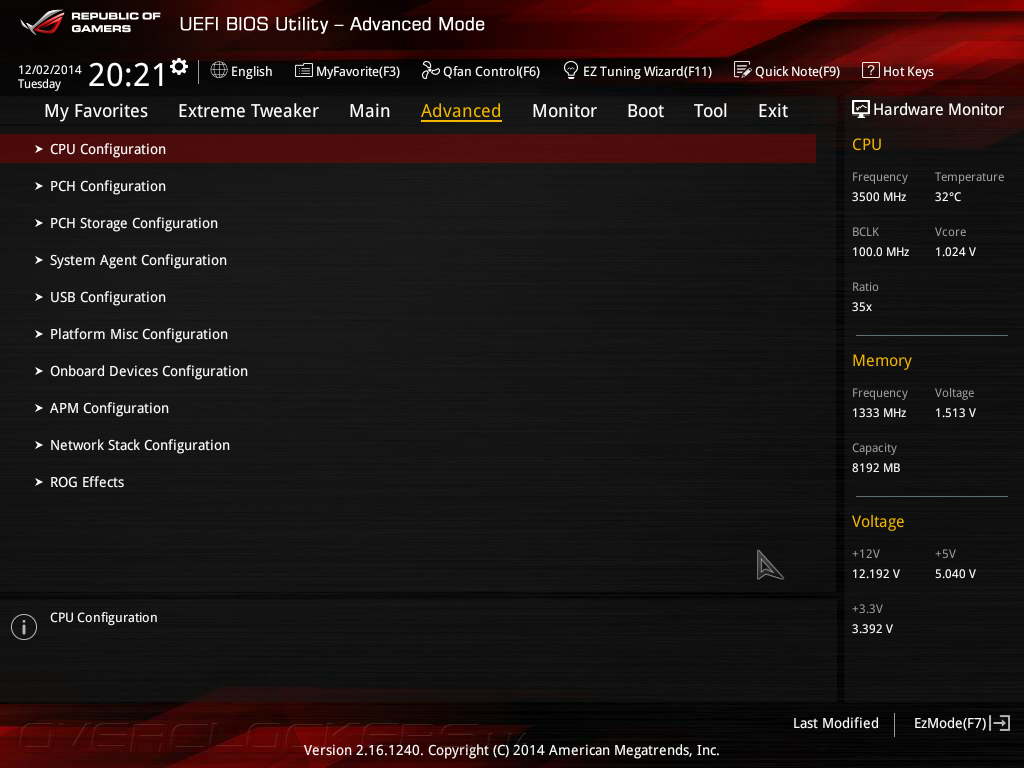1024x768 pixels.
Task: Click the MyFavorite list icon
Action: click(x=304, y=71)
